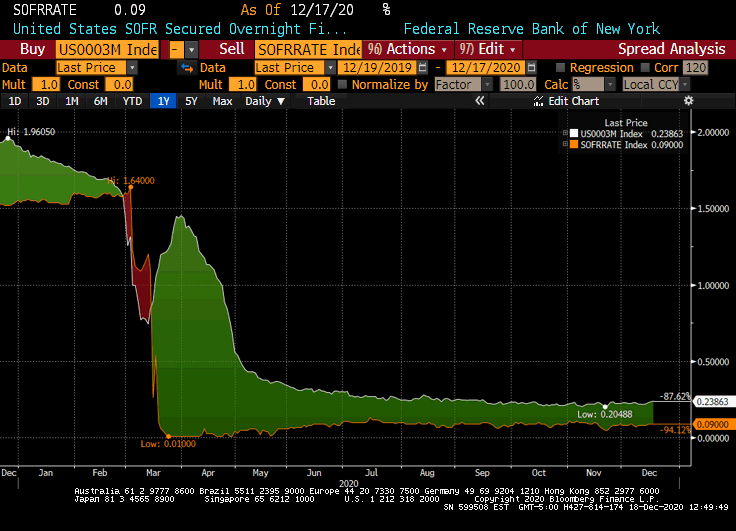Click the Edit Chart pencil icon
This screenshot has width=736, height=531.
[538, 101]
